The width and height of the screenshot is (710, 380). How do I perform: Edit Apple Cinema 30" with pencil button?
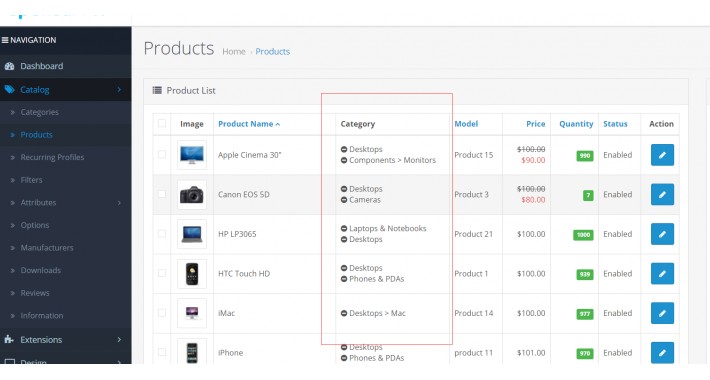pos(662,155)
